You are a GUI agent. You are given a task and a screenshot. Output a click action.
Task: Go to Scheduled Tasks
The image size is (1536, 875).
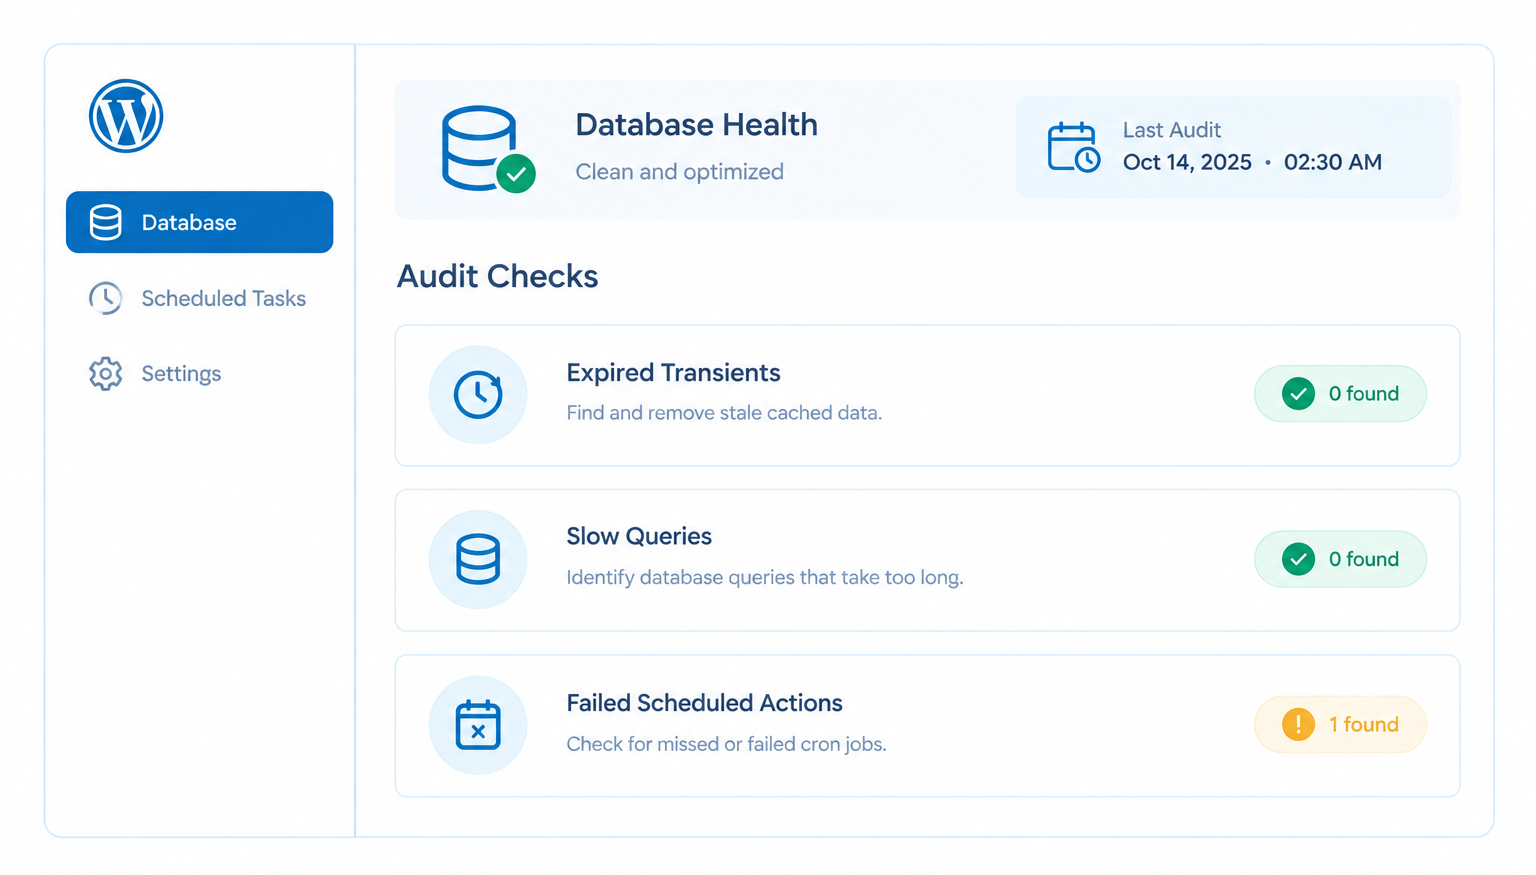(200, 298)
